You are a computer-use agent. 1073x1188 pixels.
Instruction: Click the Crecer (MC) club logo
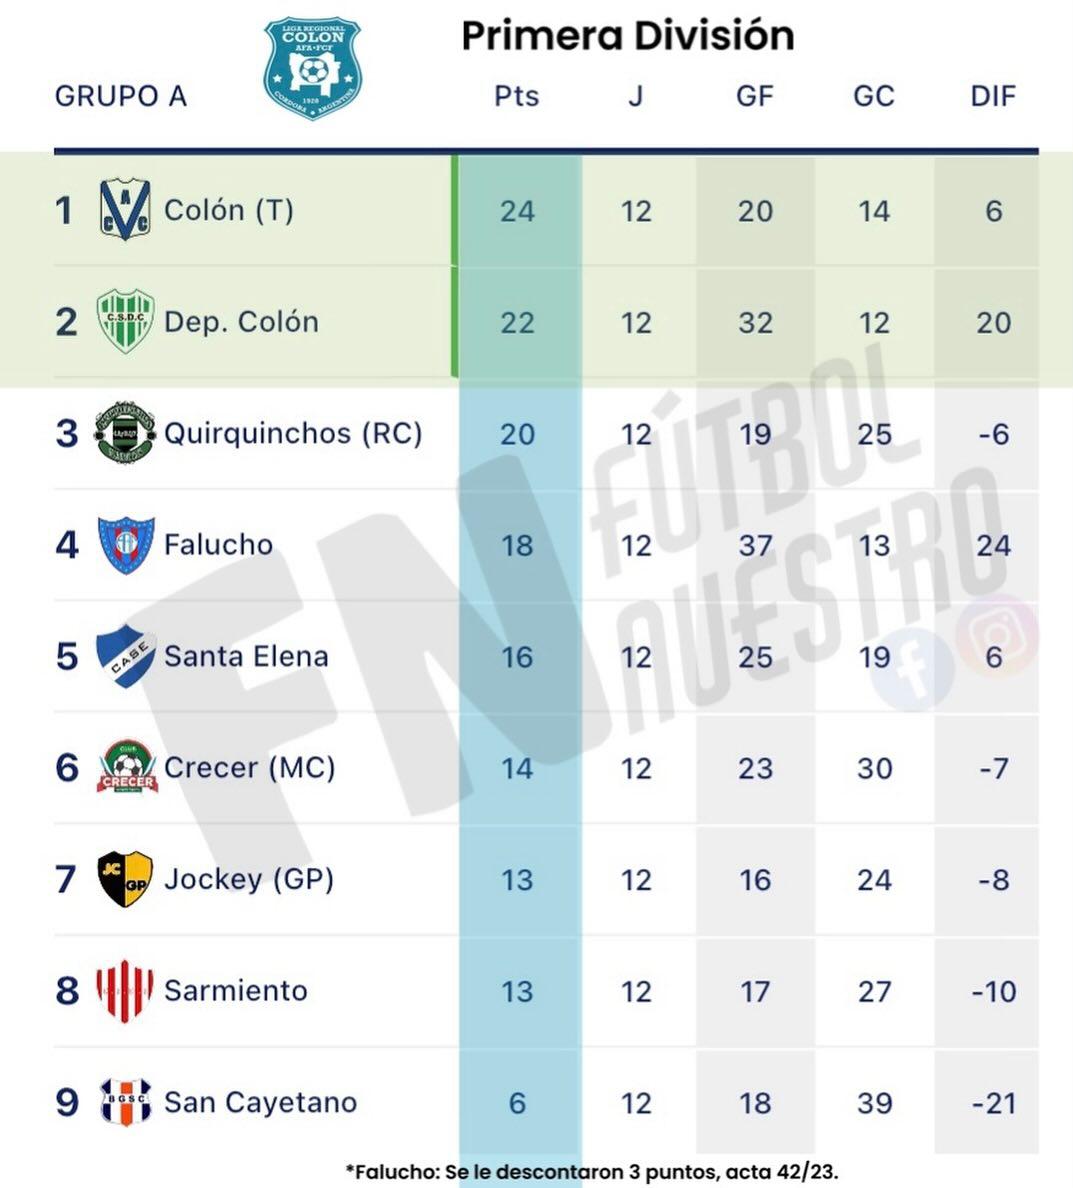127,767
